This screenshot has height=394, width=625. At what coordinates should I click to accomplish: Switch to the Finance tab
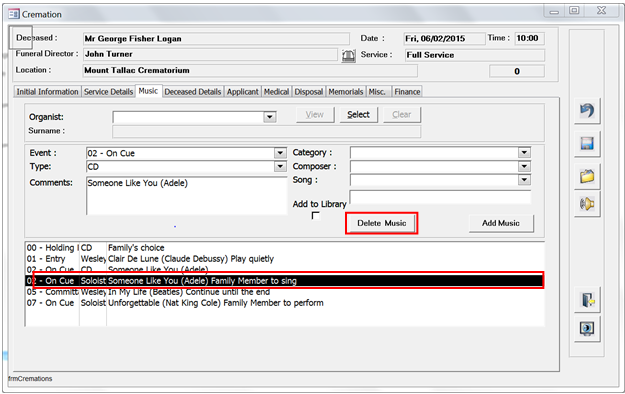pyautogui.click(x=407, y=92)
